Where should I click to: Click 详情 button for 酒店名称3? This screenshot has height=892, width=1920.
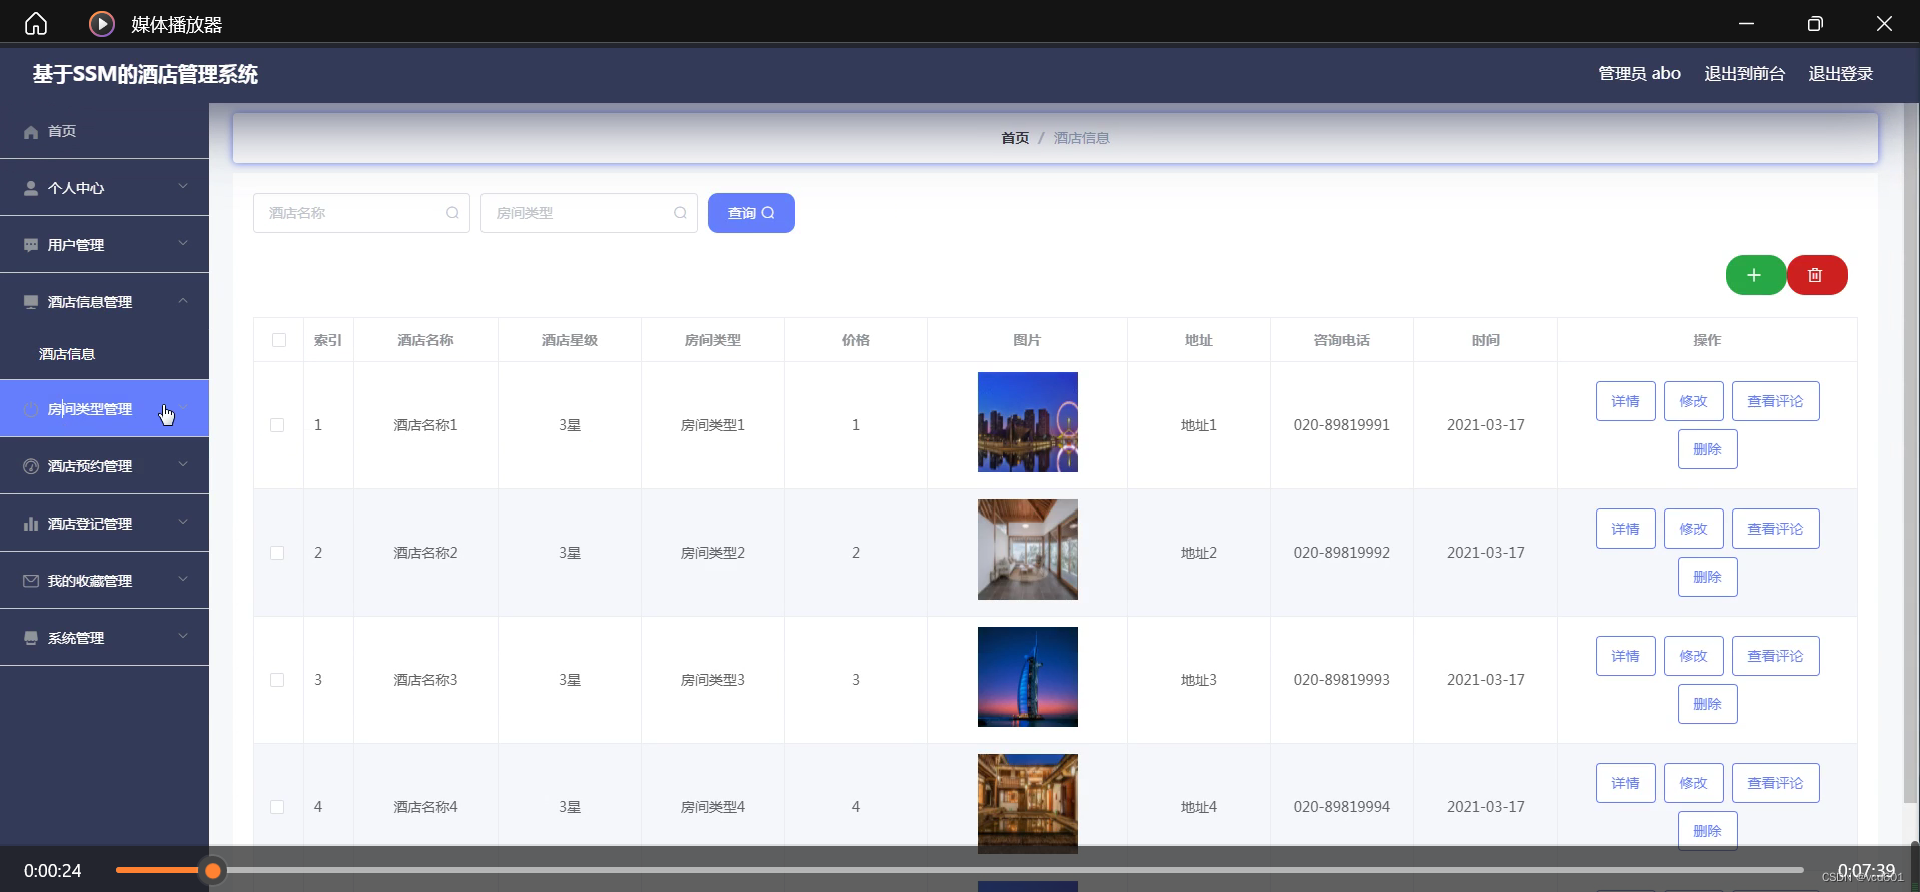1626,656
